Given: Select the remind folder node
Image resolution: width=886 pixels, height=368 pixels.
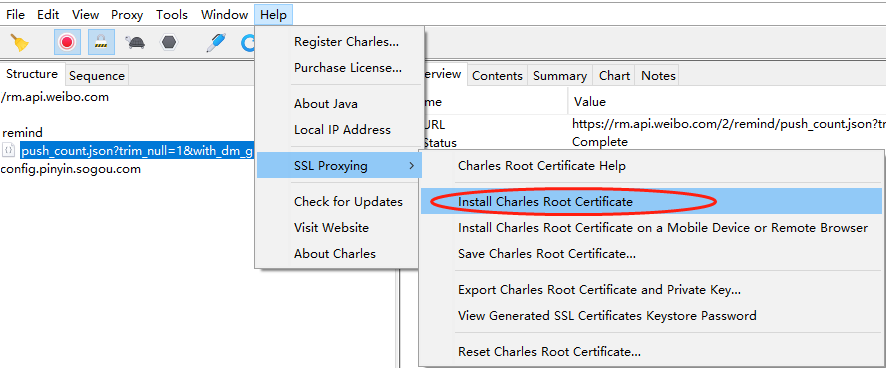Looking at the screenshot, I should pyautogui.click(x=23, y=133).
